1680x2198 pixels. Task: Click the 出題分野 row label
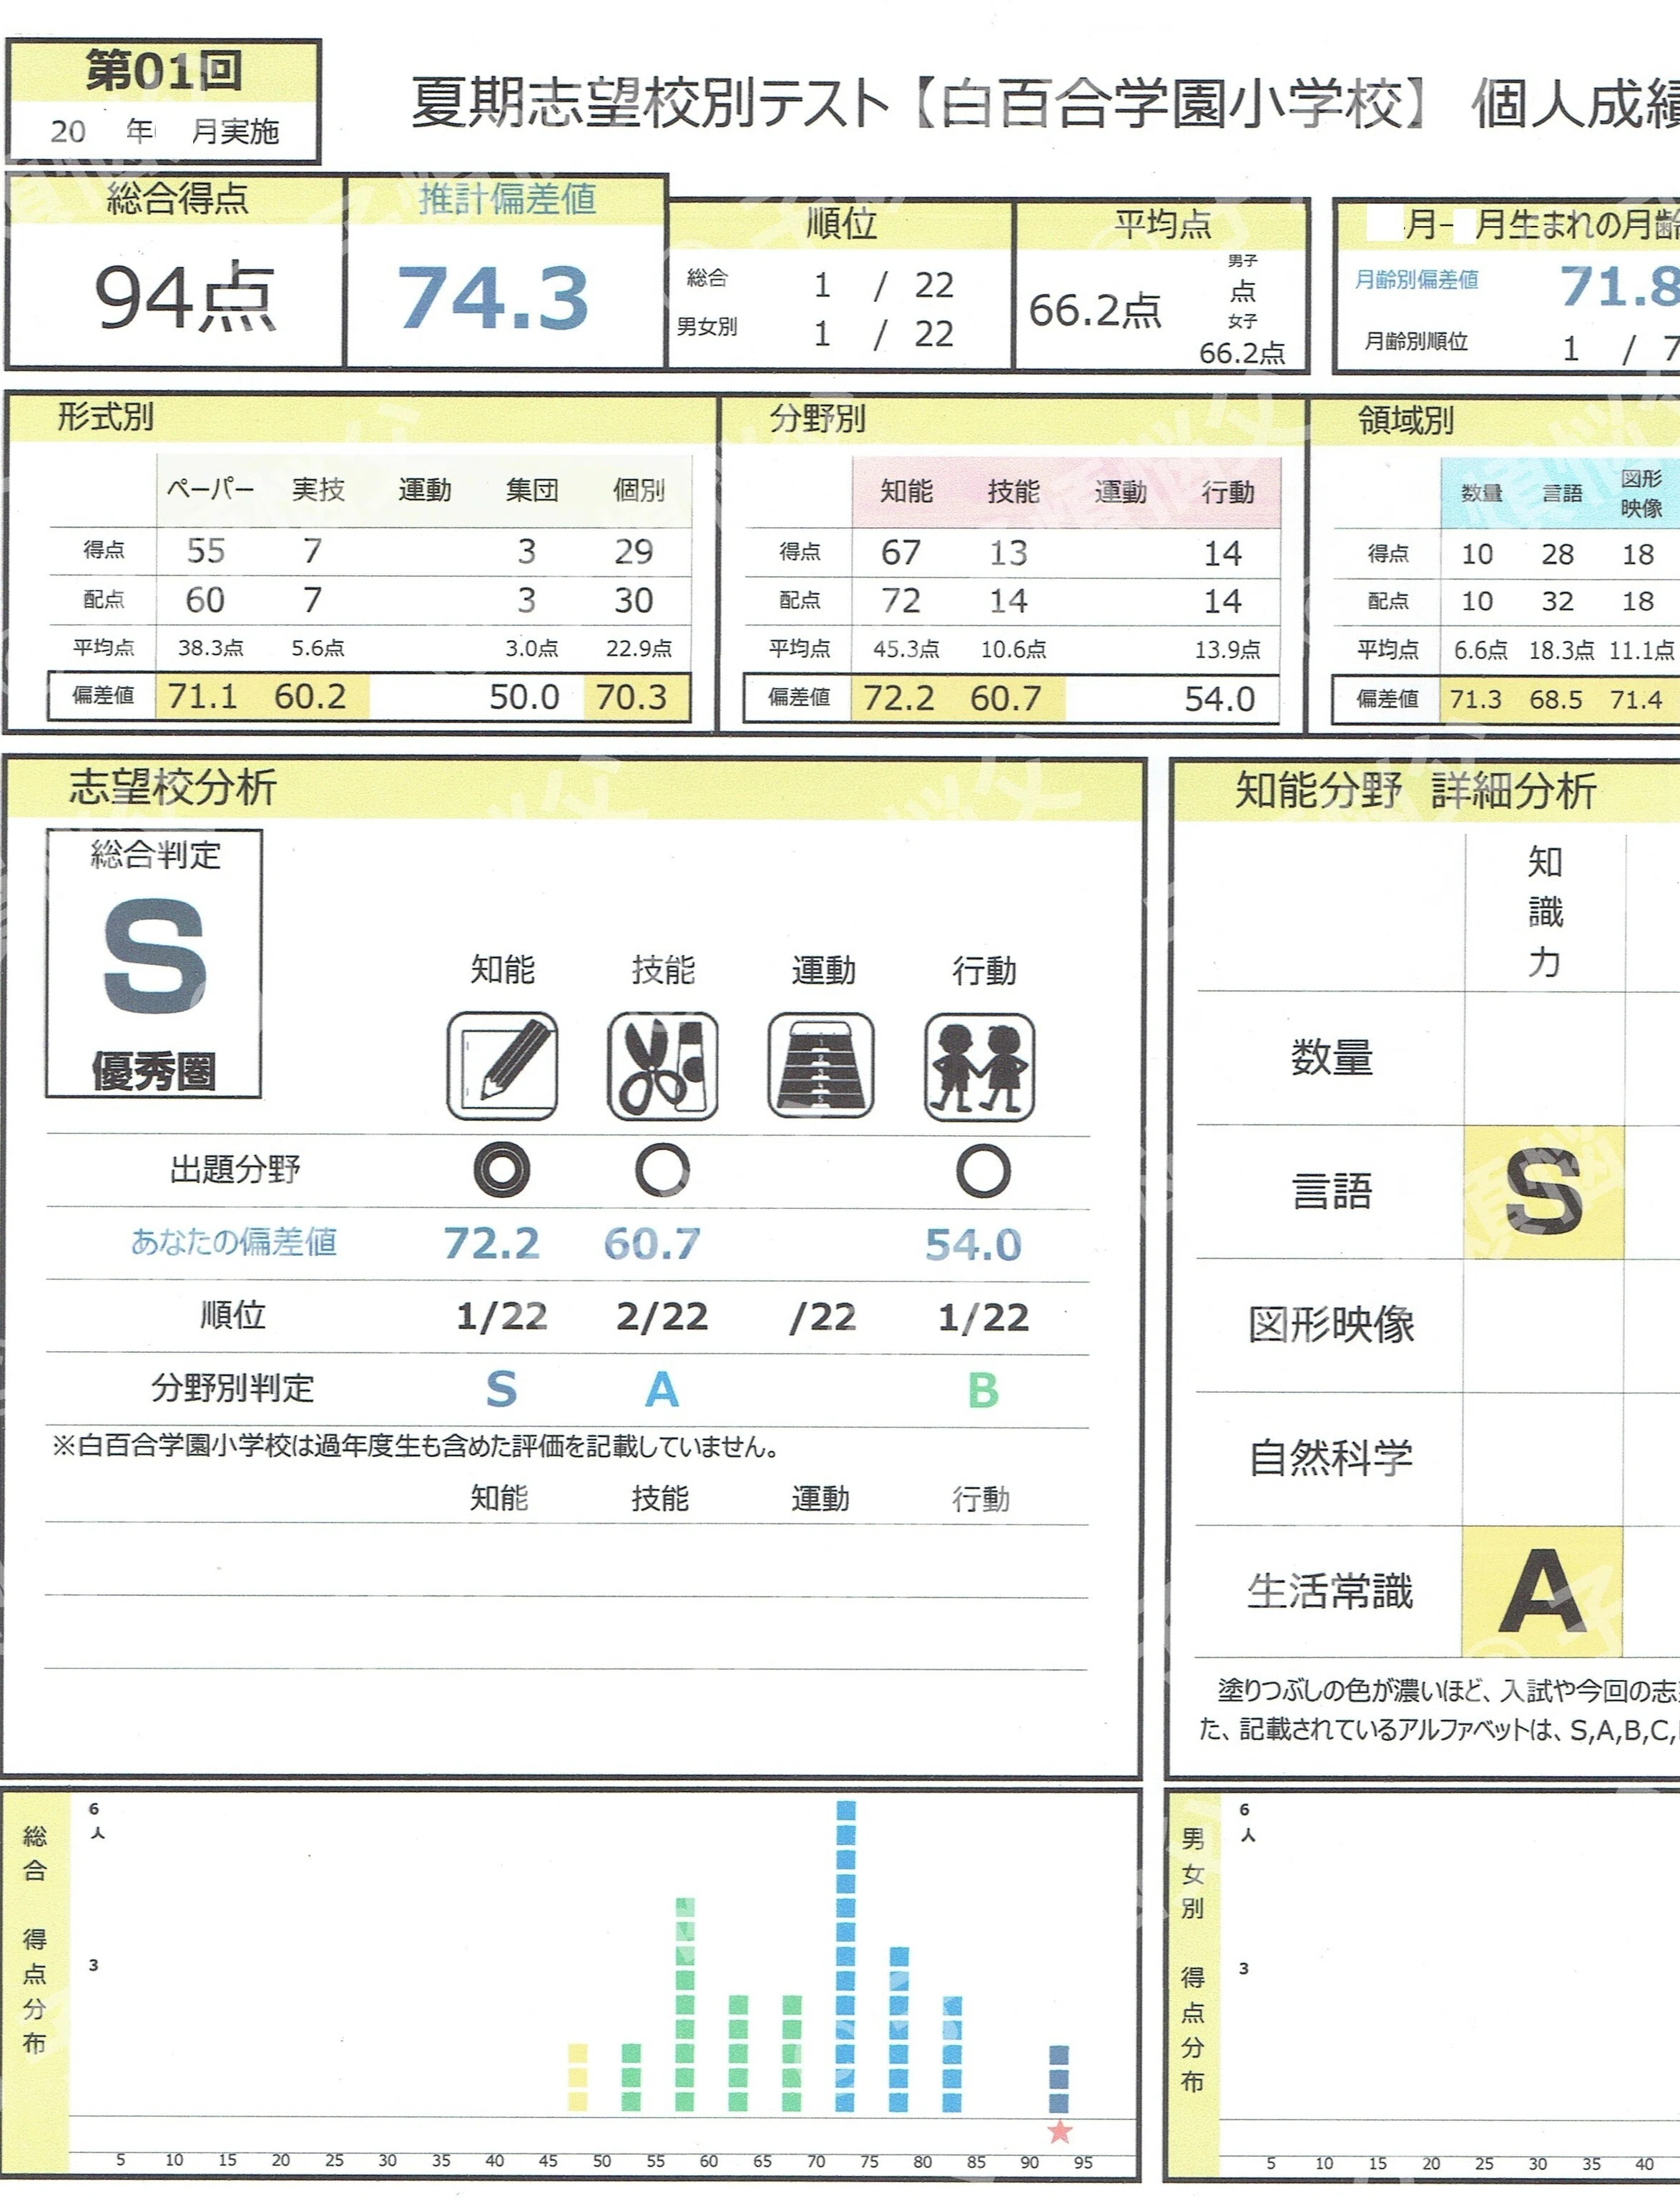pyautogui.click(x=235, y=1169)
